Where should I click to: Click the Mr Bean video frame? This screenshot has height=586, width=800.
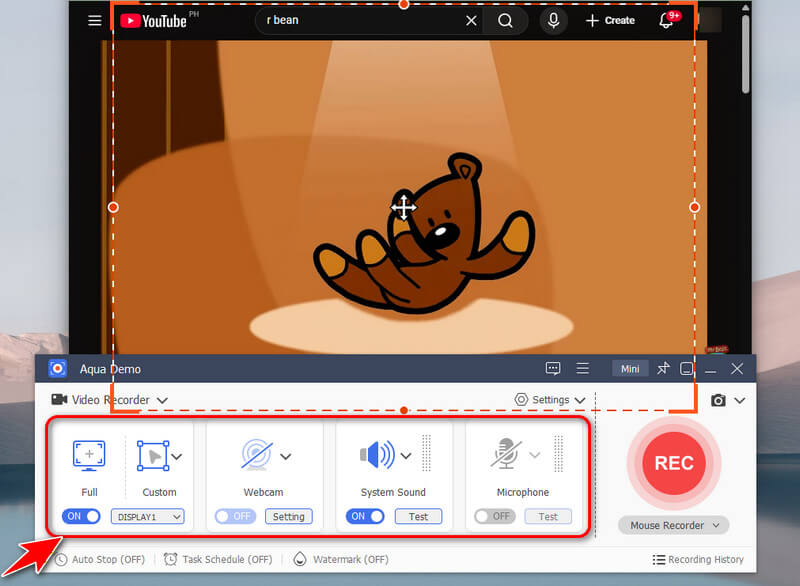pos(405,196)
